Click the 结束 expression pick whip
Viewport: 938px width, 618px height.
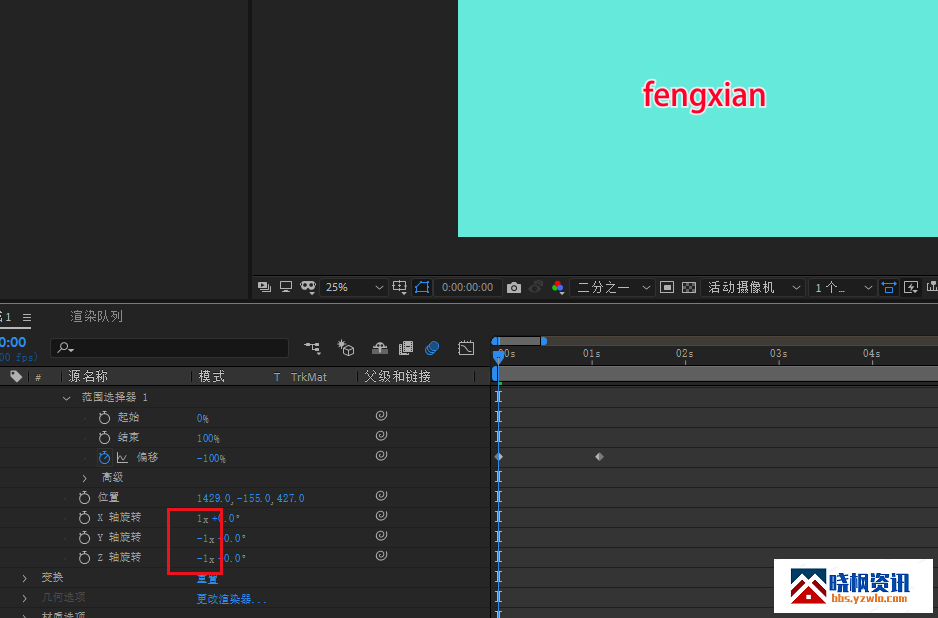pyautogui.click(x=381, y=436)
